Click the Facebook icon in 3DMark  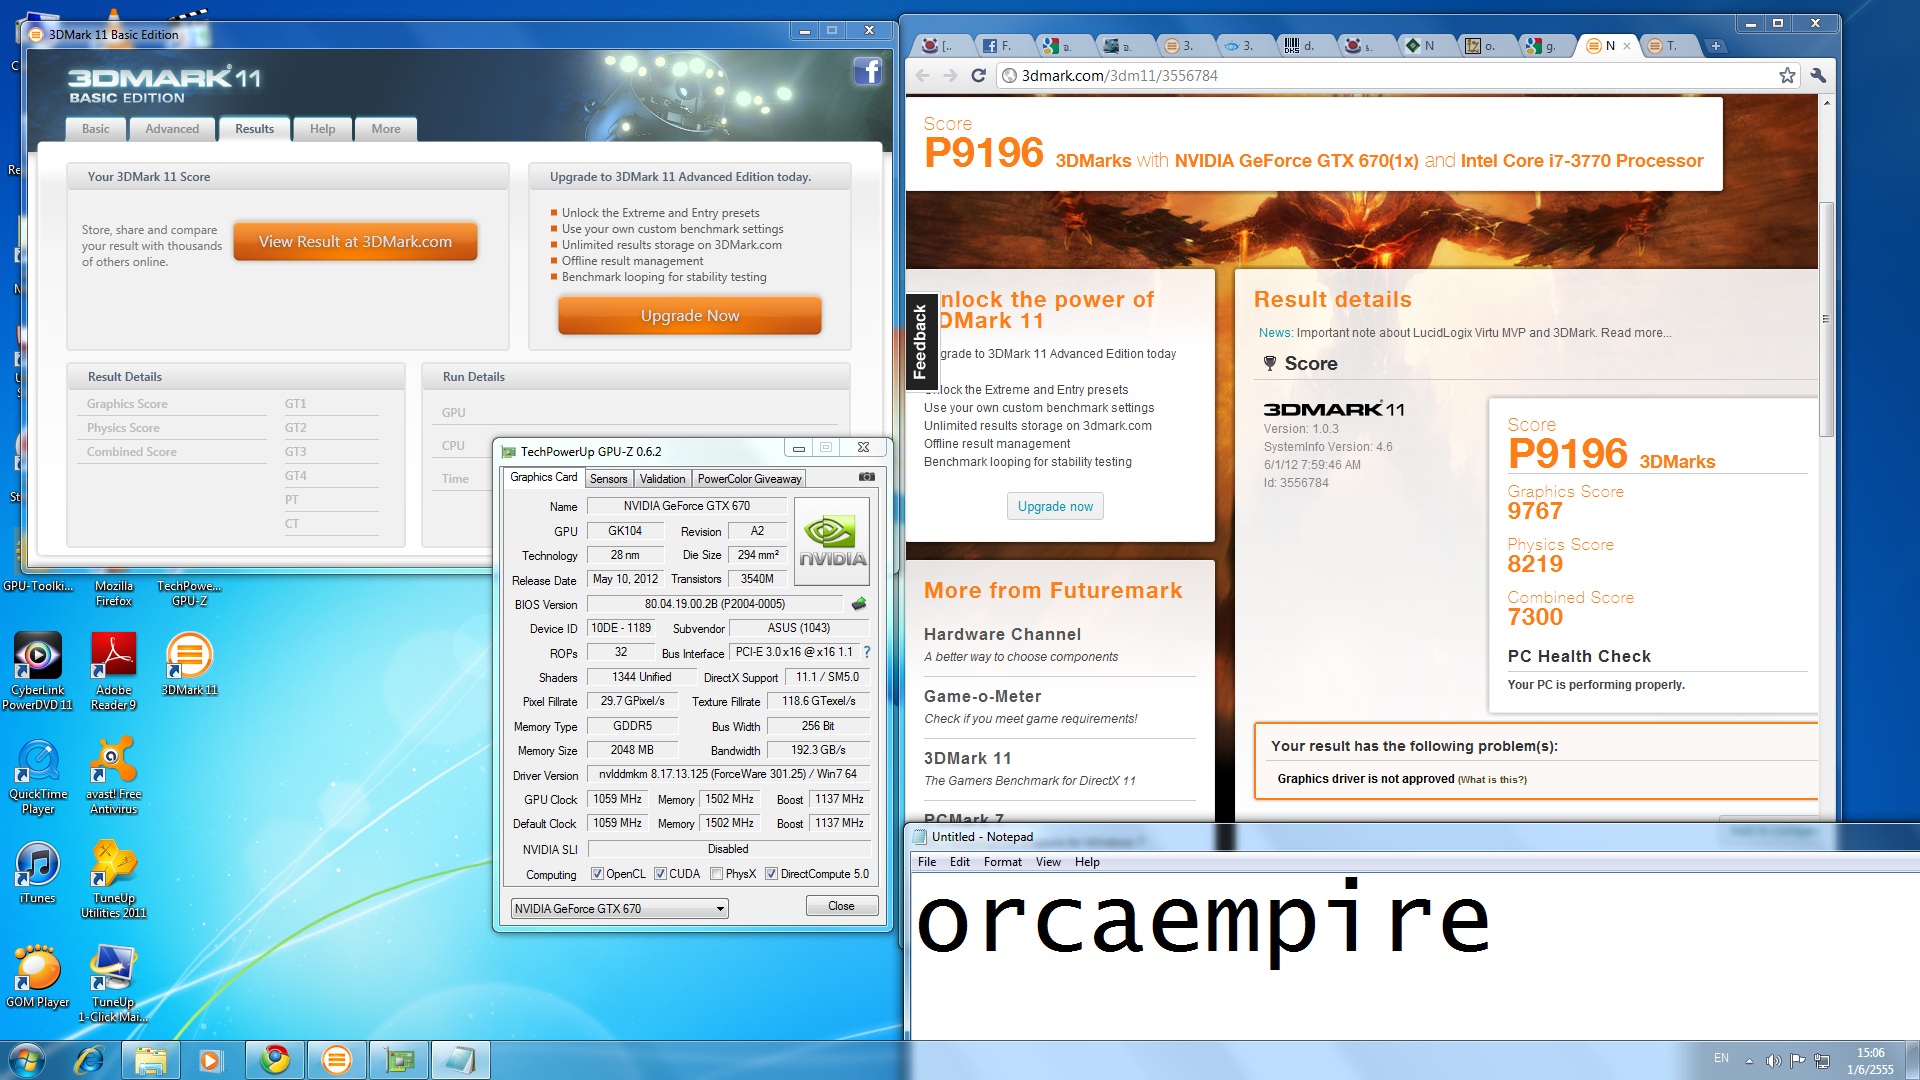click(x=867, y=71)
